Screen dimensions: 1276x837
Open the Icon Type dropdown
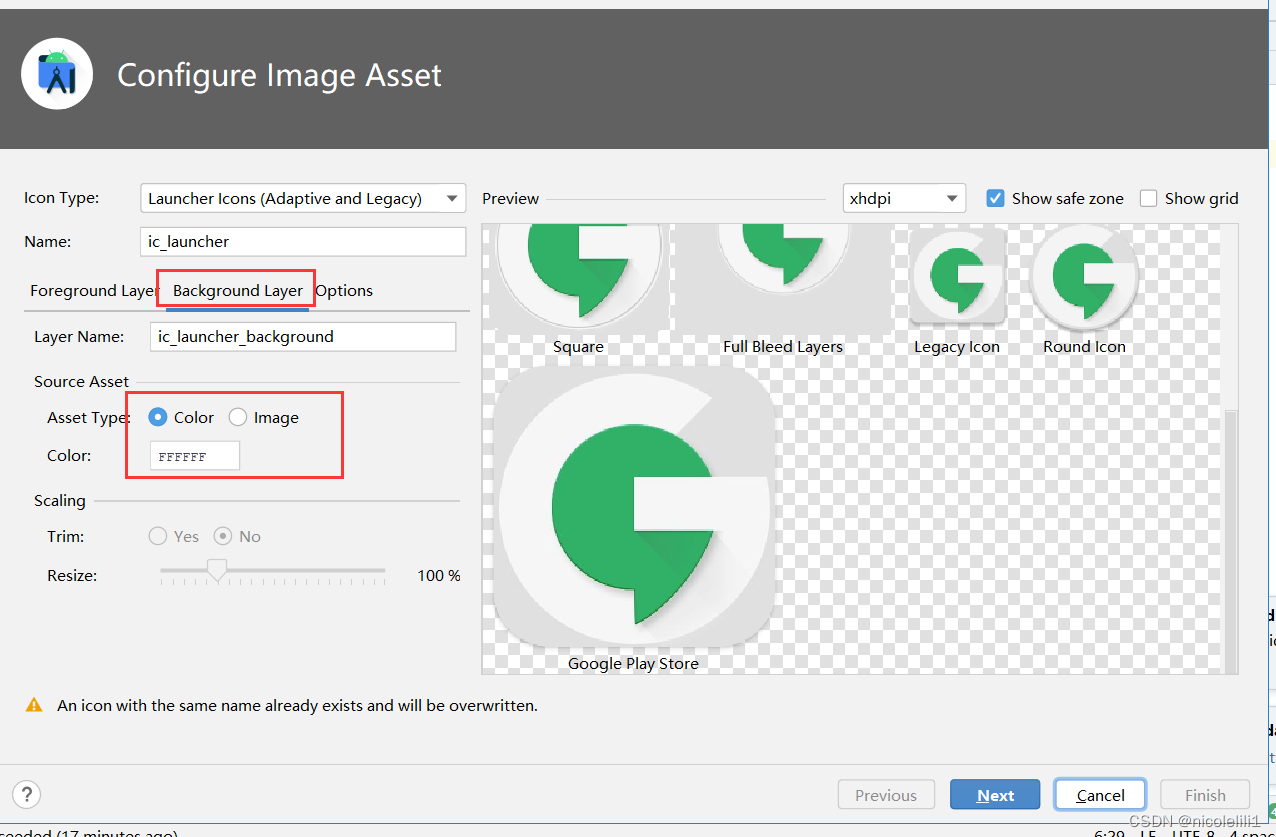[x=303, y=198]
